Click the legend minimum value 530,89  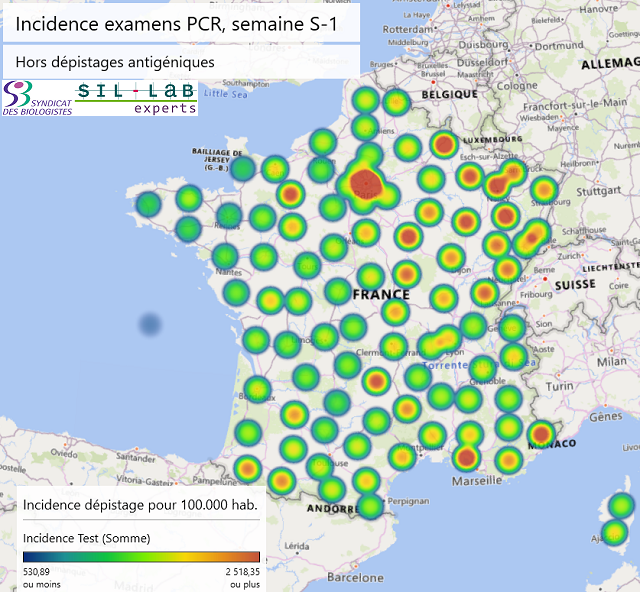coord(37,571)
